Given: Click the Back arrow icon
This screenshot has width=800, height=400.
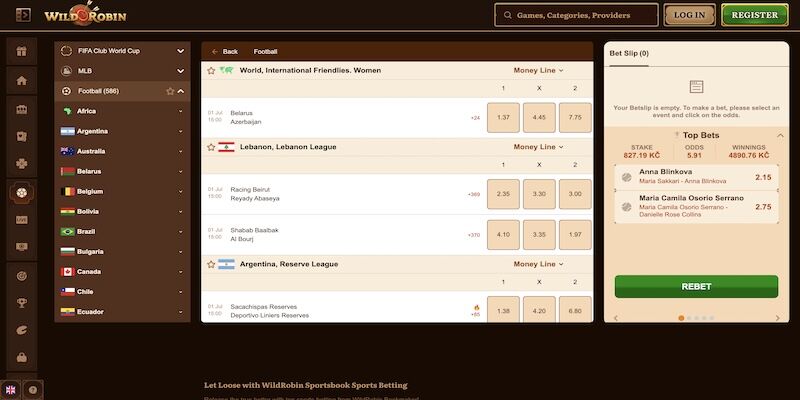Looking at the screenshot, I should pos(215,52).
